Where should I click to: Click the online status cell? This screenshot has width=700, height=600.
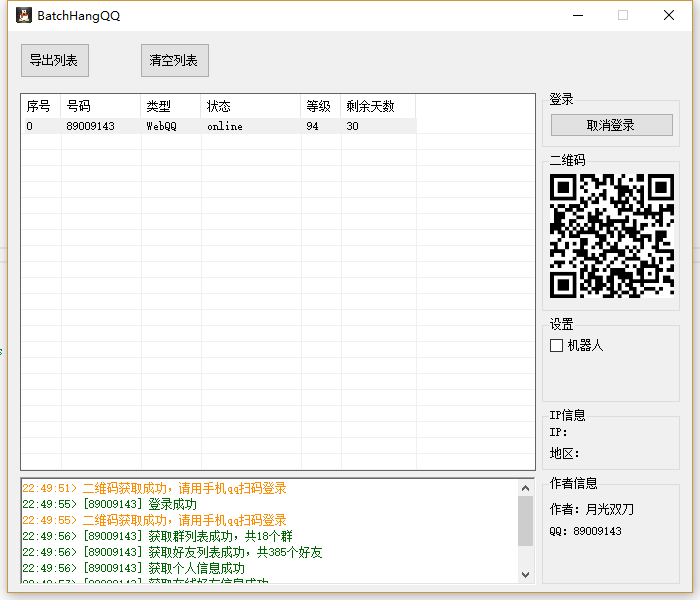(x=225, y=126)
